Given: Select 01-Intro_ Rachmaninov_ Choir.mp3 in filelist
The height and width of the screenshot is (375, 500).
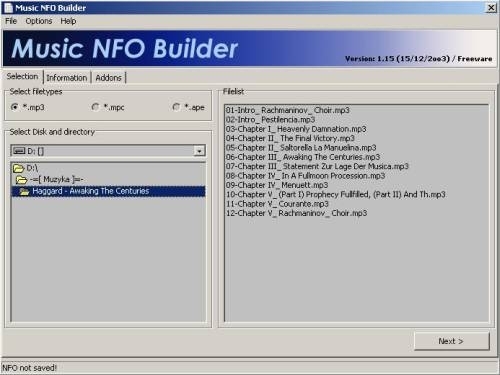Looking at the screenshot, I should tap(288, 110).
